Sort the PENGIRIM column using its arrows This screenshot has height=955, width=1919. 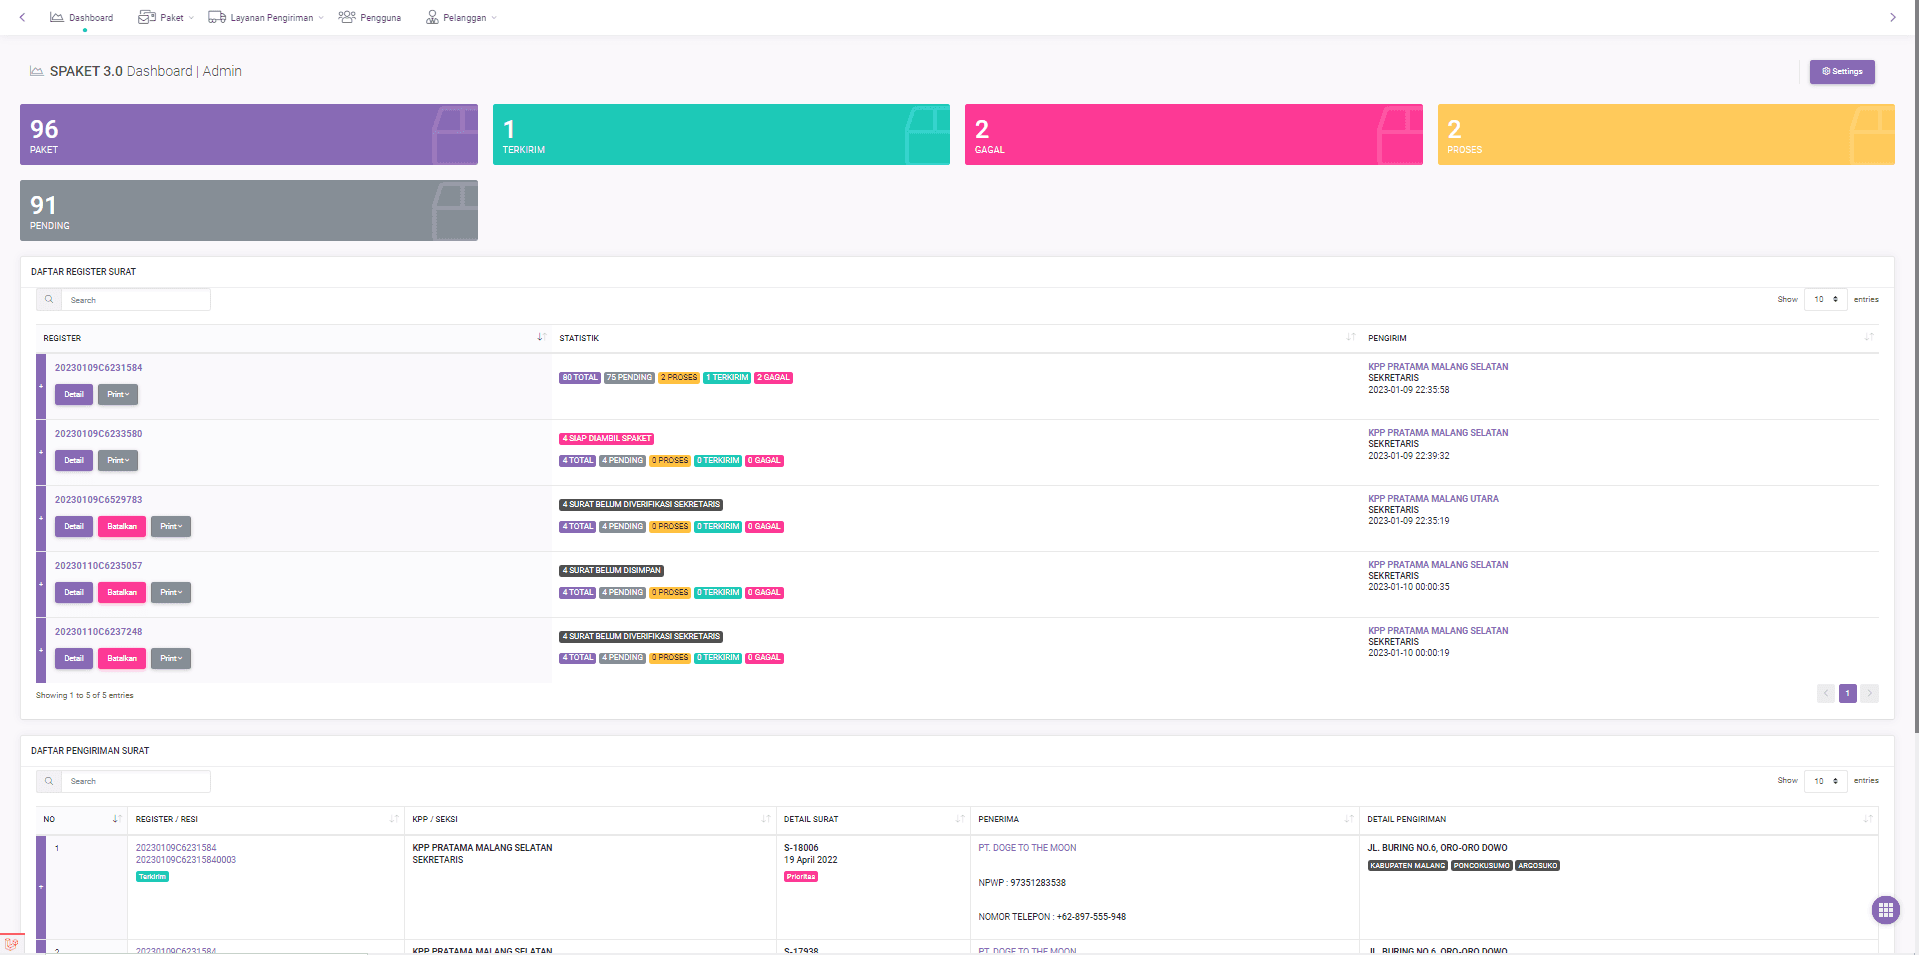(x=1868, y=338)
